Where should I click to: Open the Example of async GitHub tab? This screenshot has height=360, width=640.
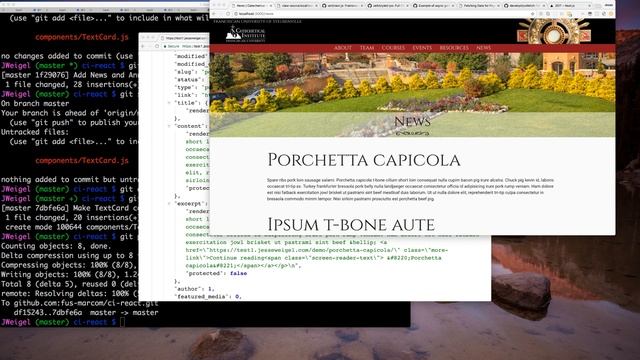click(433, 6)
